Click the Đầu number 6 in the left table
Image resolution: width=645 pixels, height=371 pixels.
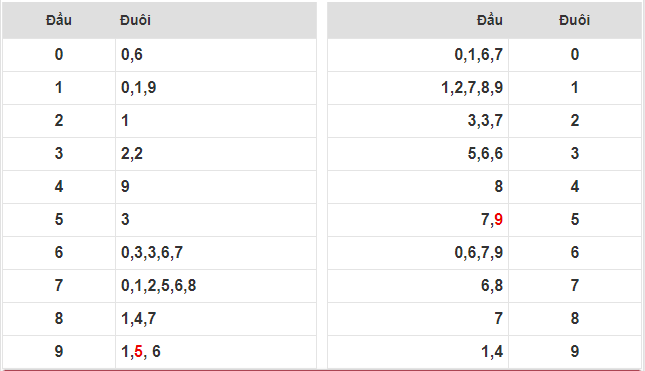(x=59, y=253)
